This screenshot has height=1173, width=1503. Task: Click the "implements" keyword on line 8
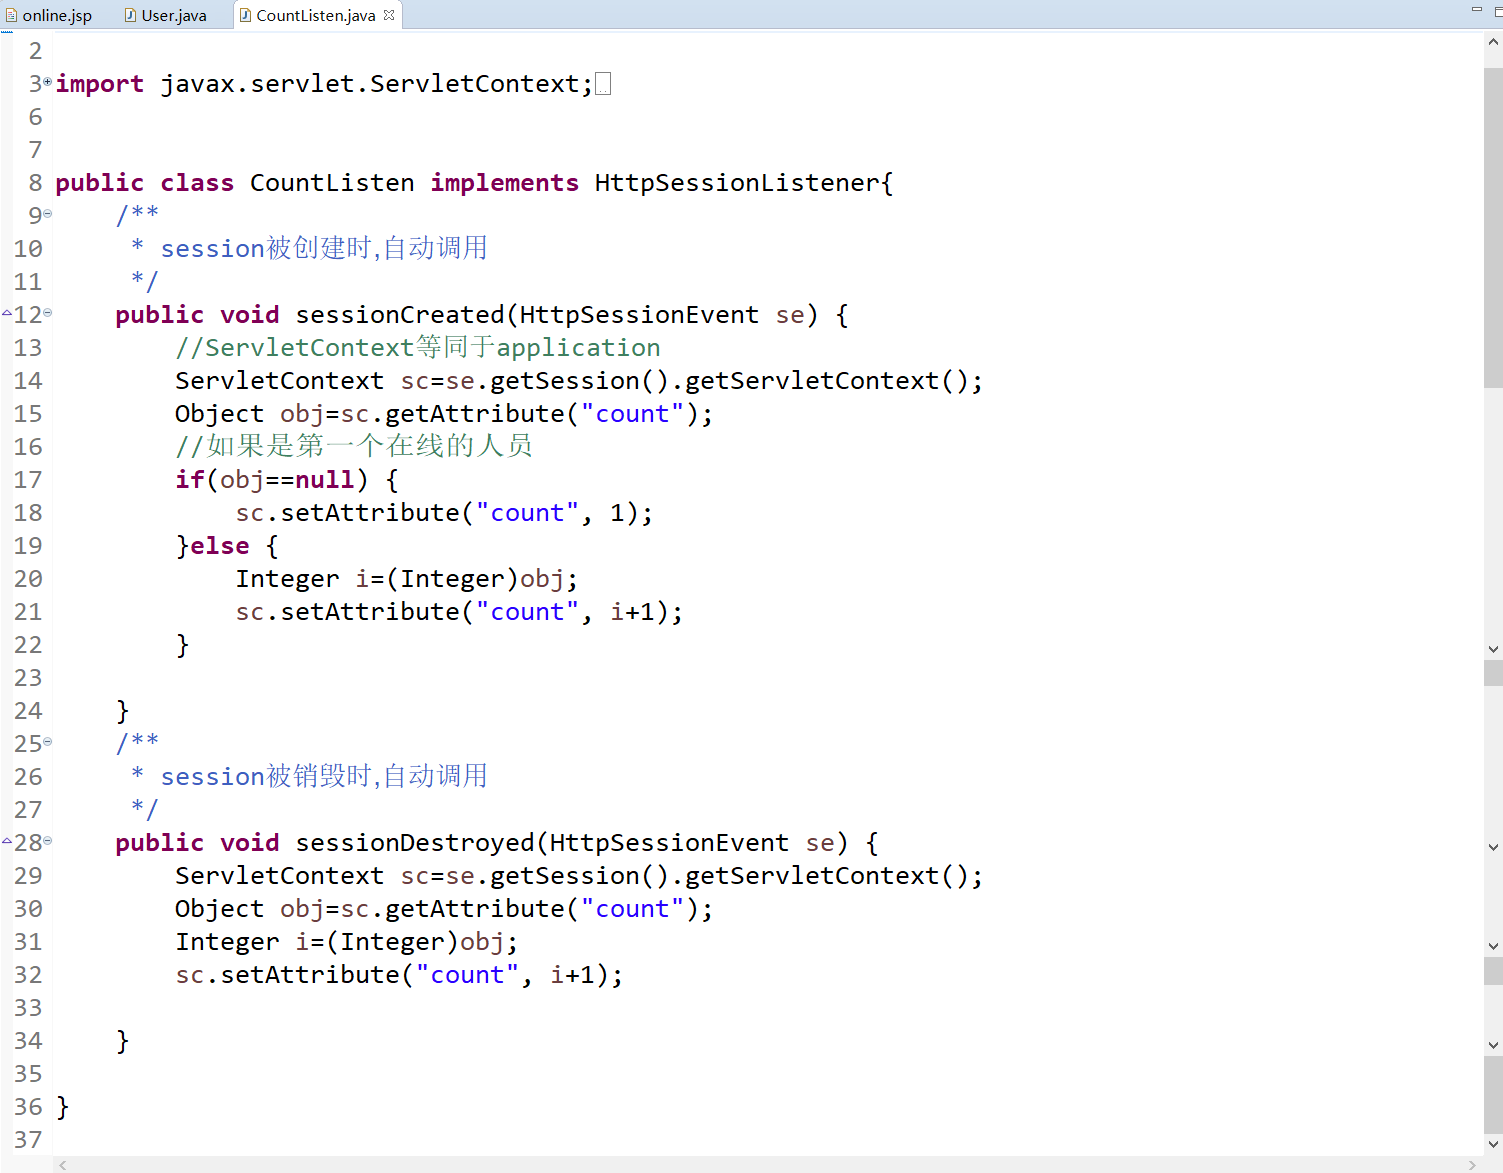pyautogui.click(x=505, y=183)
